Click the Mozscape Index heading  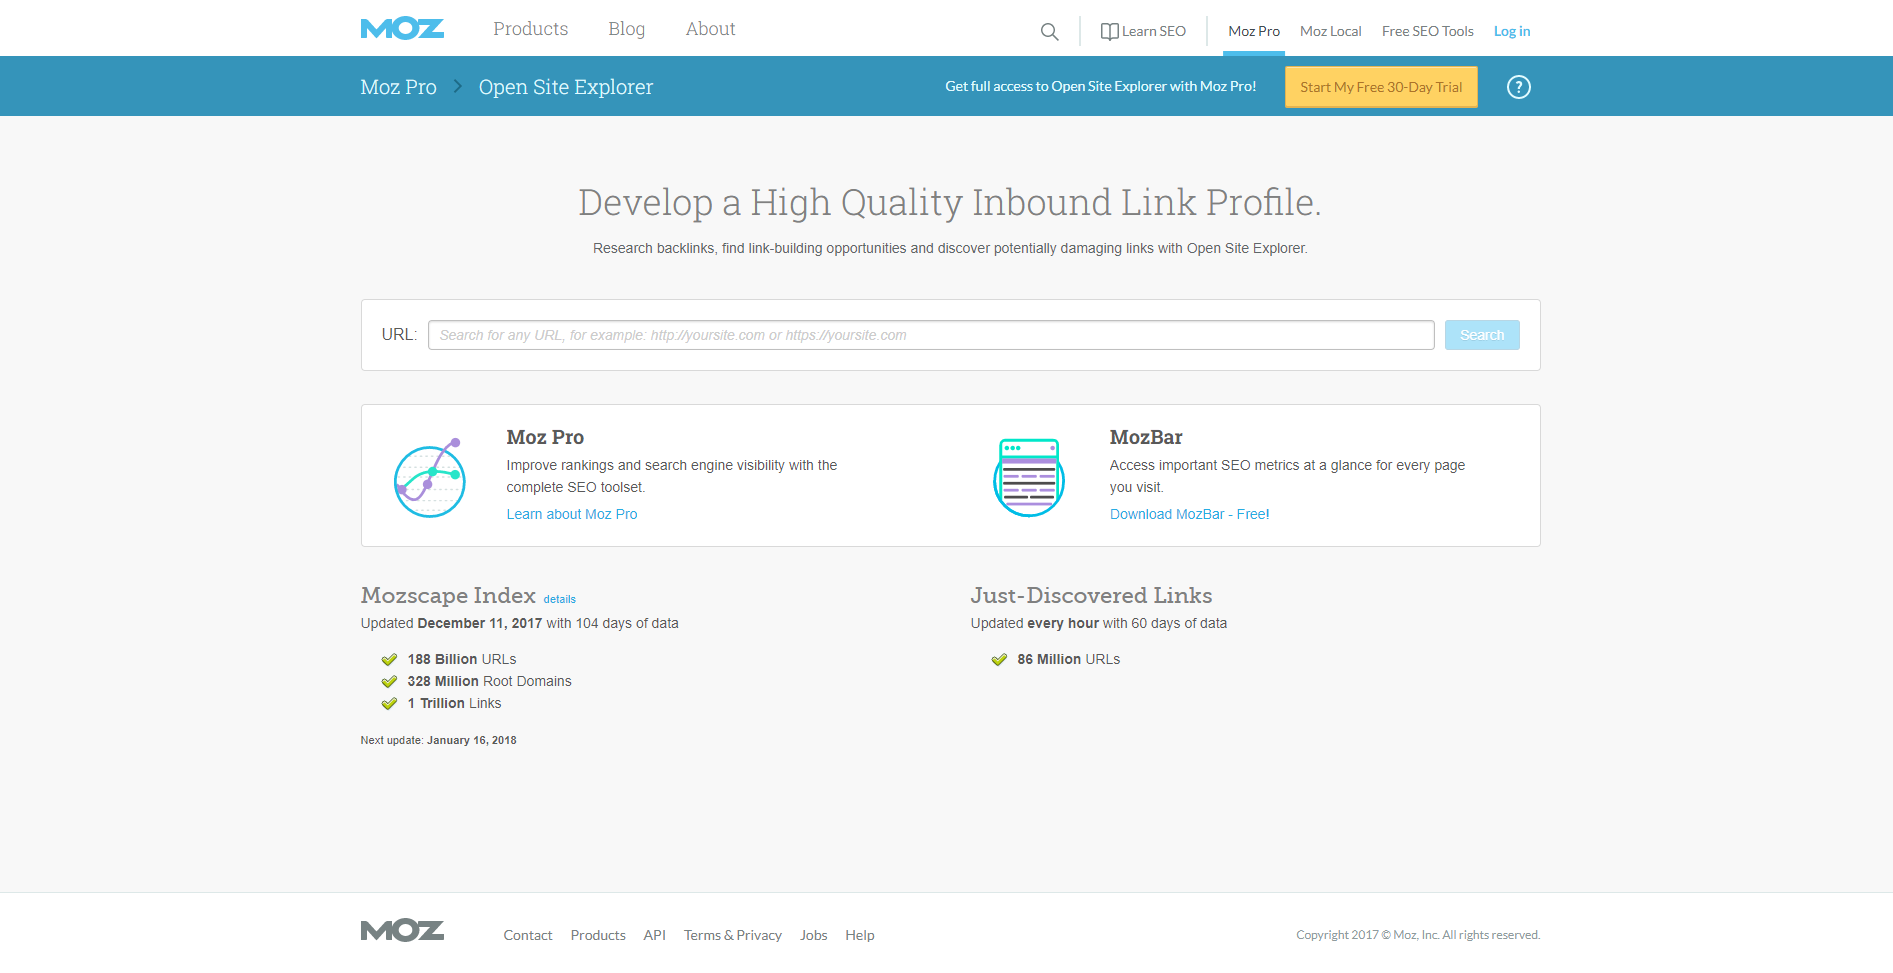click(x=448, y=595)
